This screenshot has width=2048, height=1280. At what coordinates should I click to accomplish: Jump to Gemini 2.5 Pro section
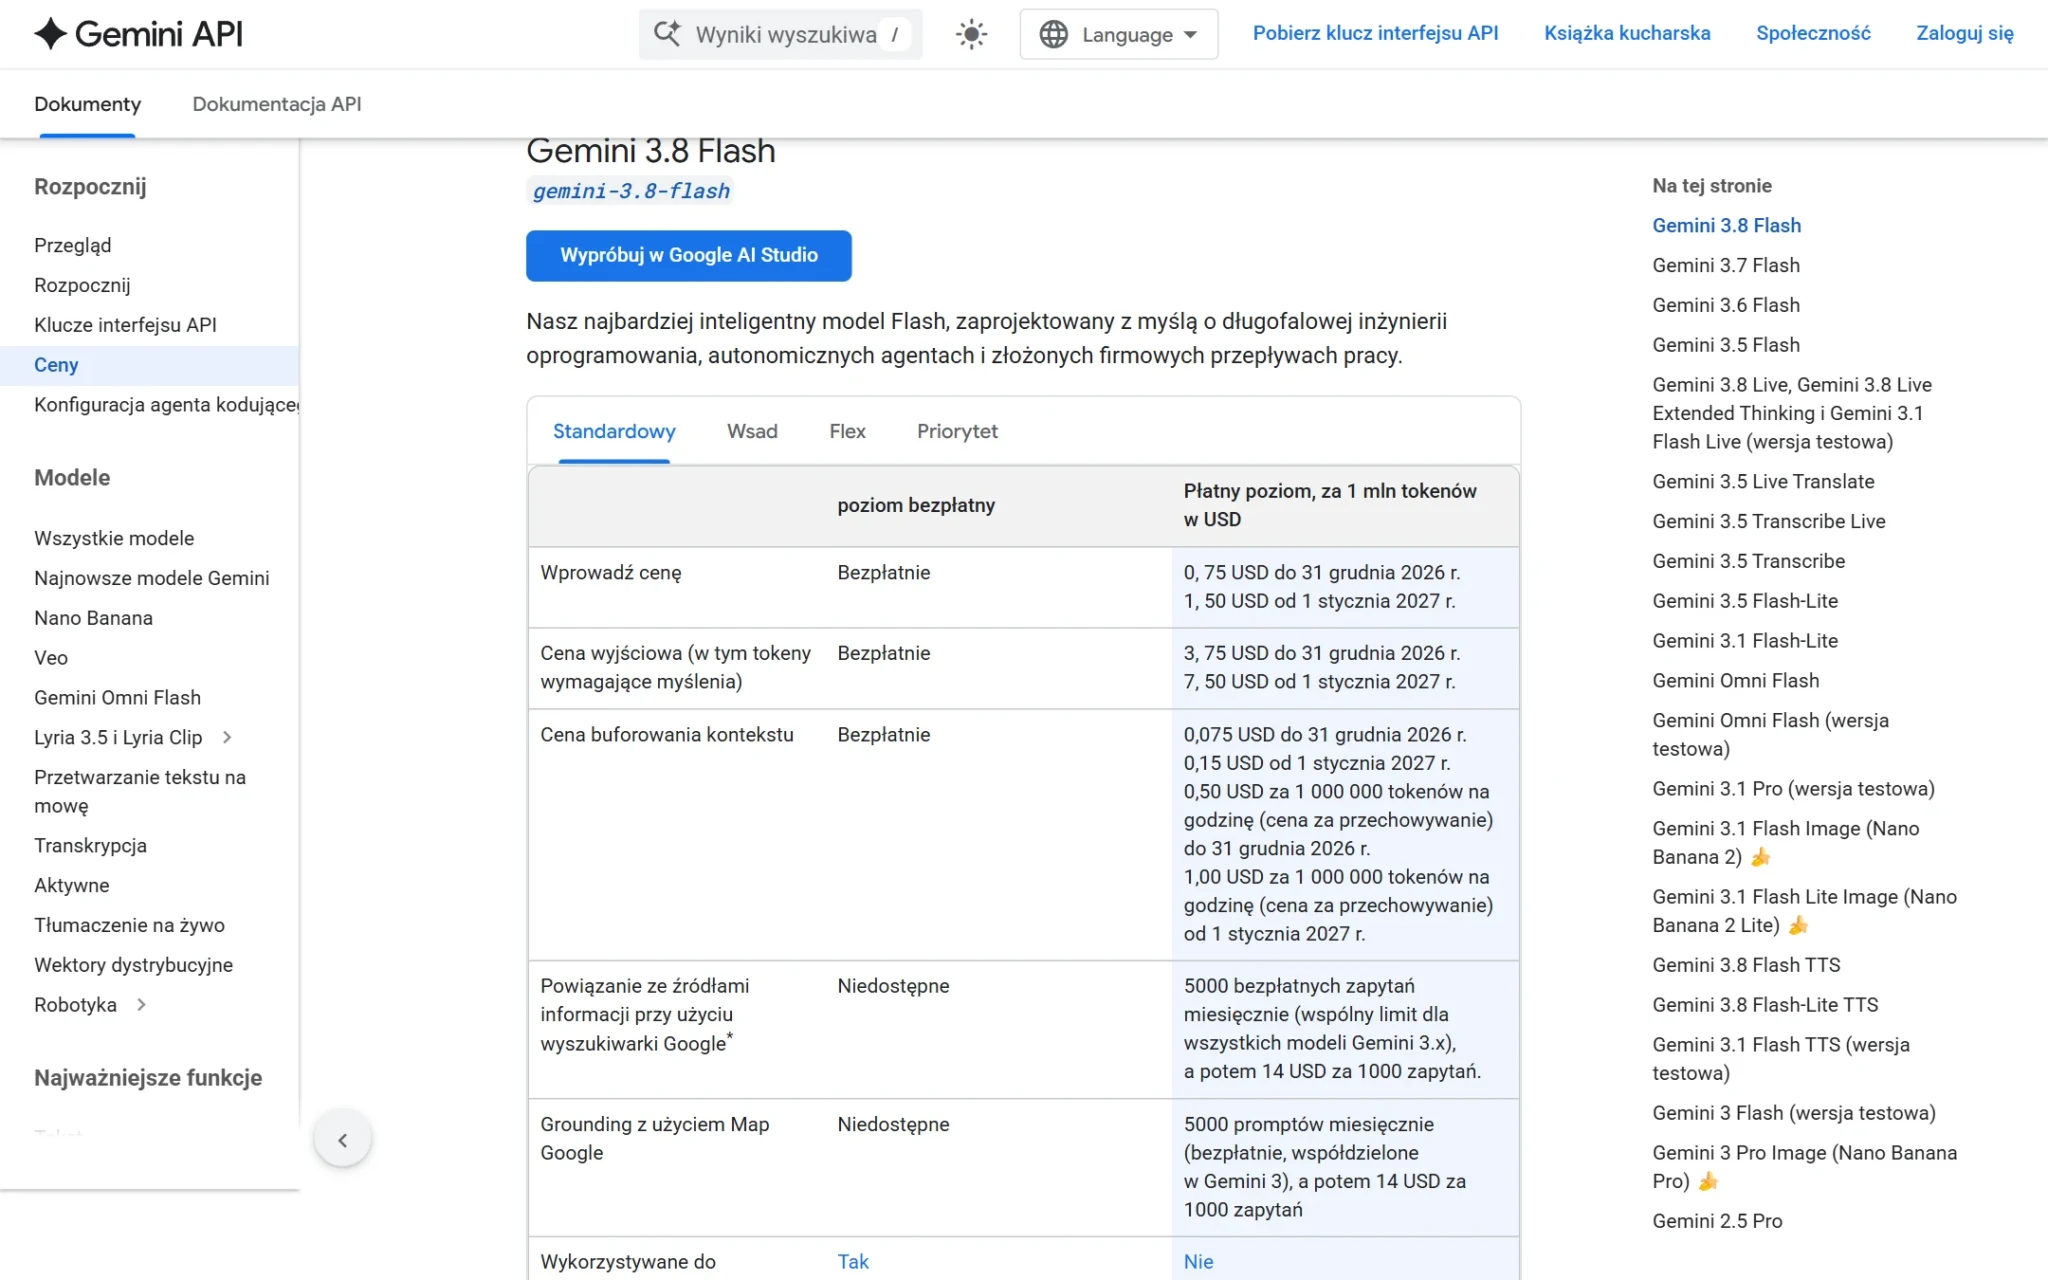click(x=1717, y=1220)
